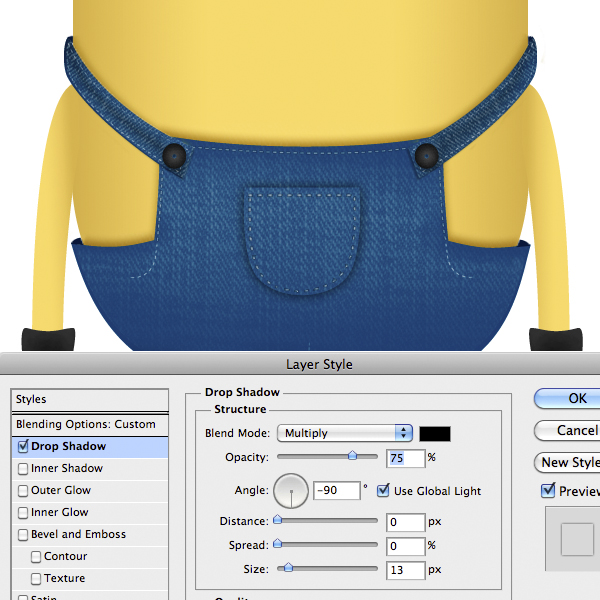Click the Cancel button

tap(570, 430)
